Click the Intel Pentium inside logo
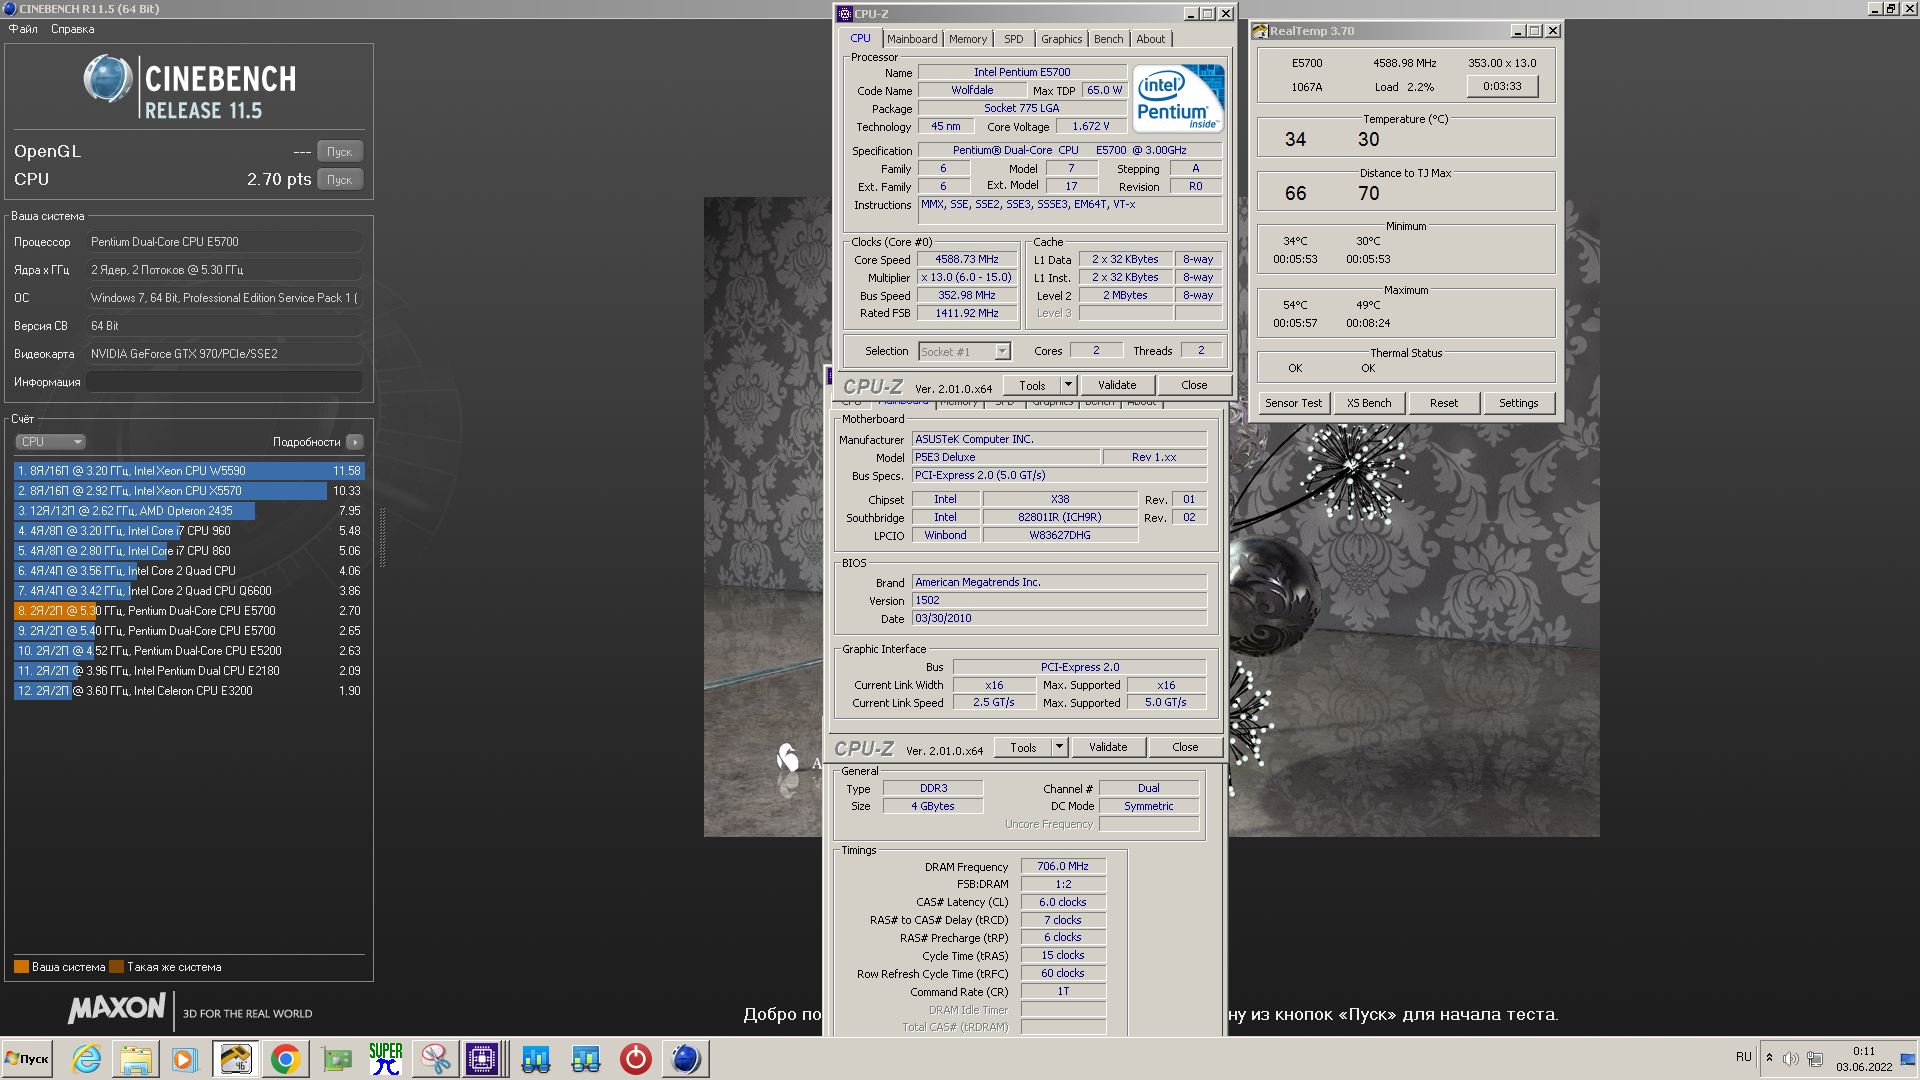Image resolution: width=1920 pixels, height=1080 pixels. click(x=1178, y=98)
